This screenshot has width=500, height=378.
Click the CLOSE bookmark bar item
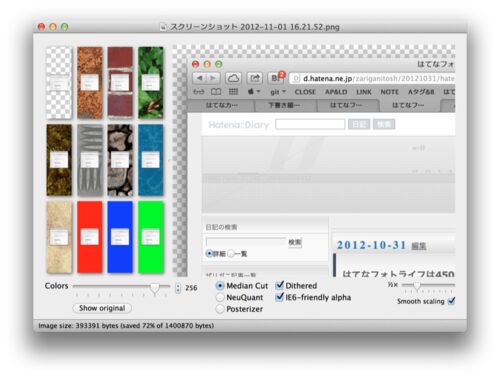(305, 92)
